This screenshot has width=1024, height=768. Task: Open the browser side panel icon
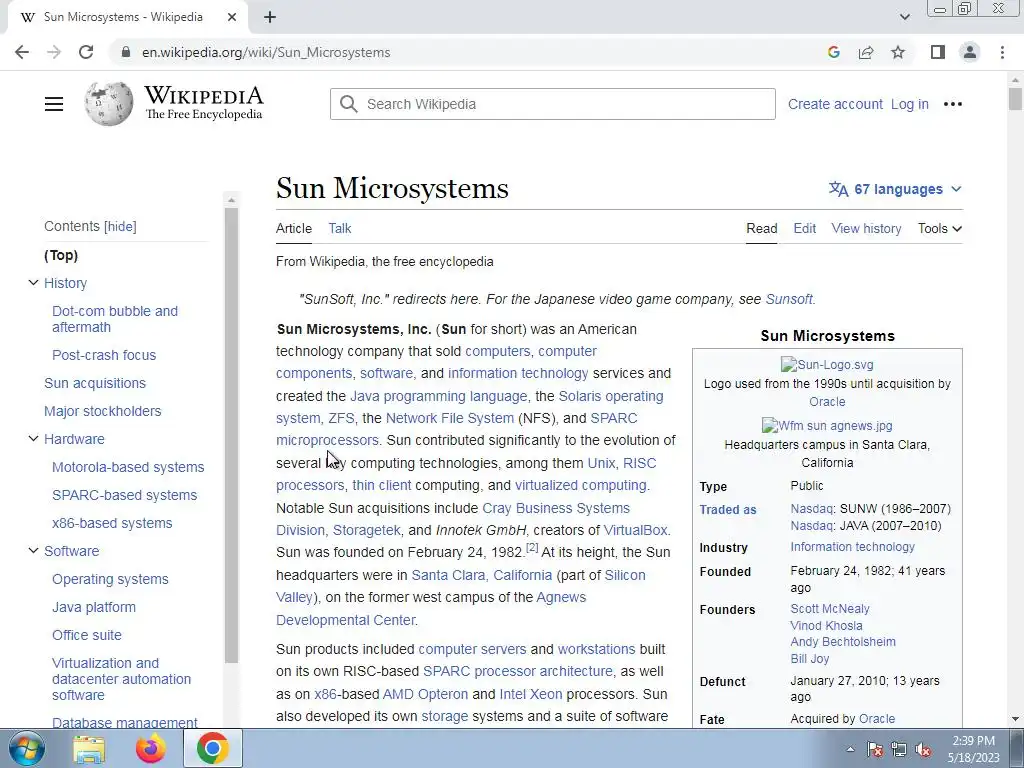938,52
